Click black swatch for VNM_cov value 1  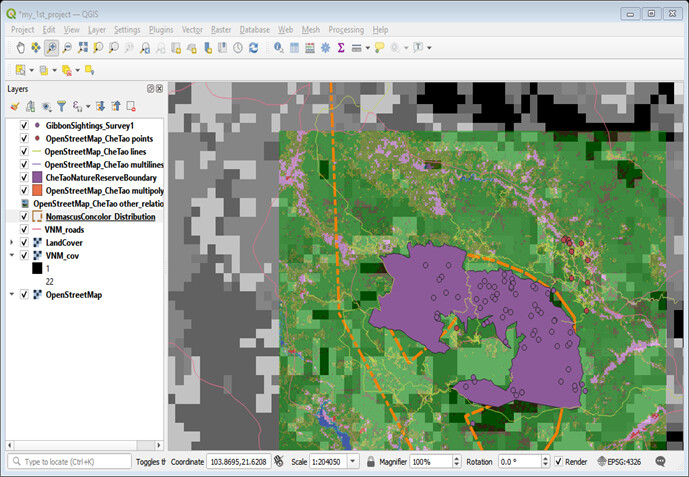(x=37, y=268)
